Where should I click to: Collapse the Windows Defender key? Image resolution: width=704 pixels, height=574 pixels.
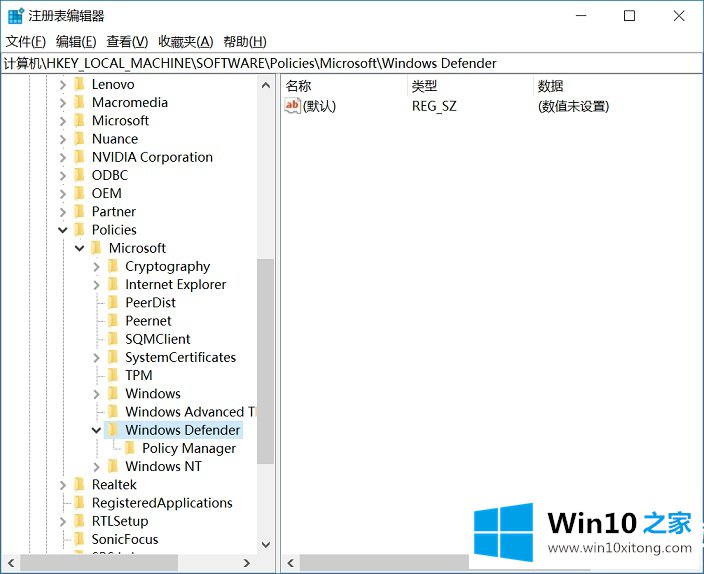click(x=96, y=430)
